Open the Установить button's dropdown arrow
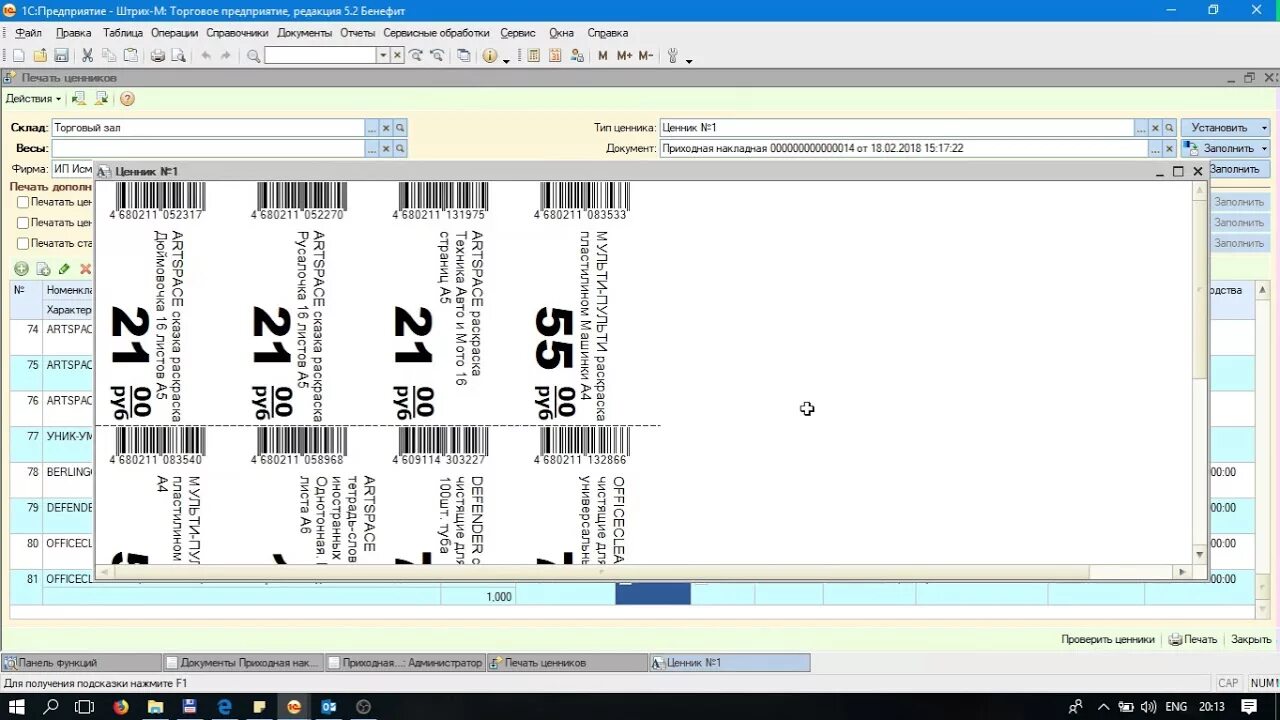The width and height of the screenshot is (1280, 720). point(1263,128)
